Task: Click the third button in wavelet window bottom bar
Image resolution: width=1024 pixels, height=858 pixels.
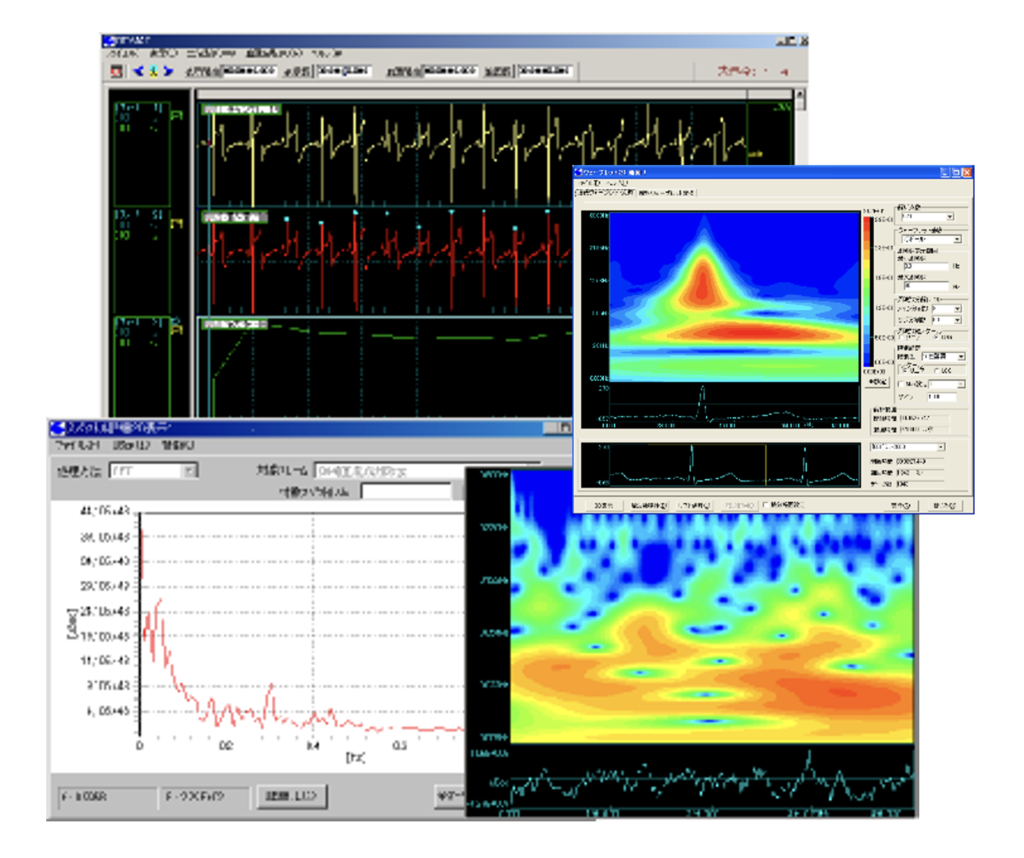Action: point(694,505)
